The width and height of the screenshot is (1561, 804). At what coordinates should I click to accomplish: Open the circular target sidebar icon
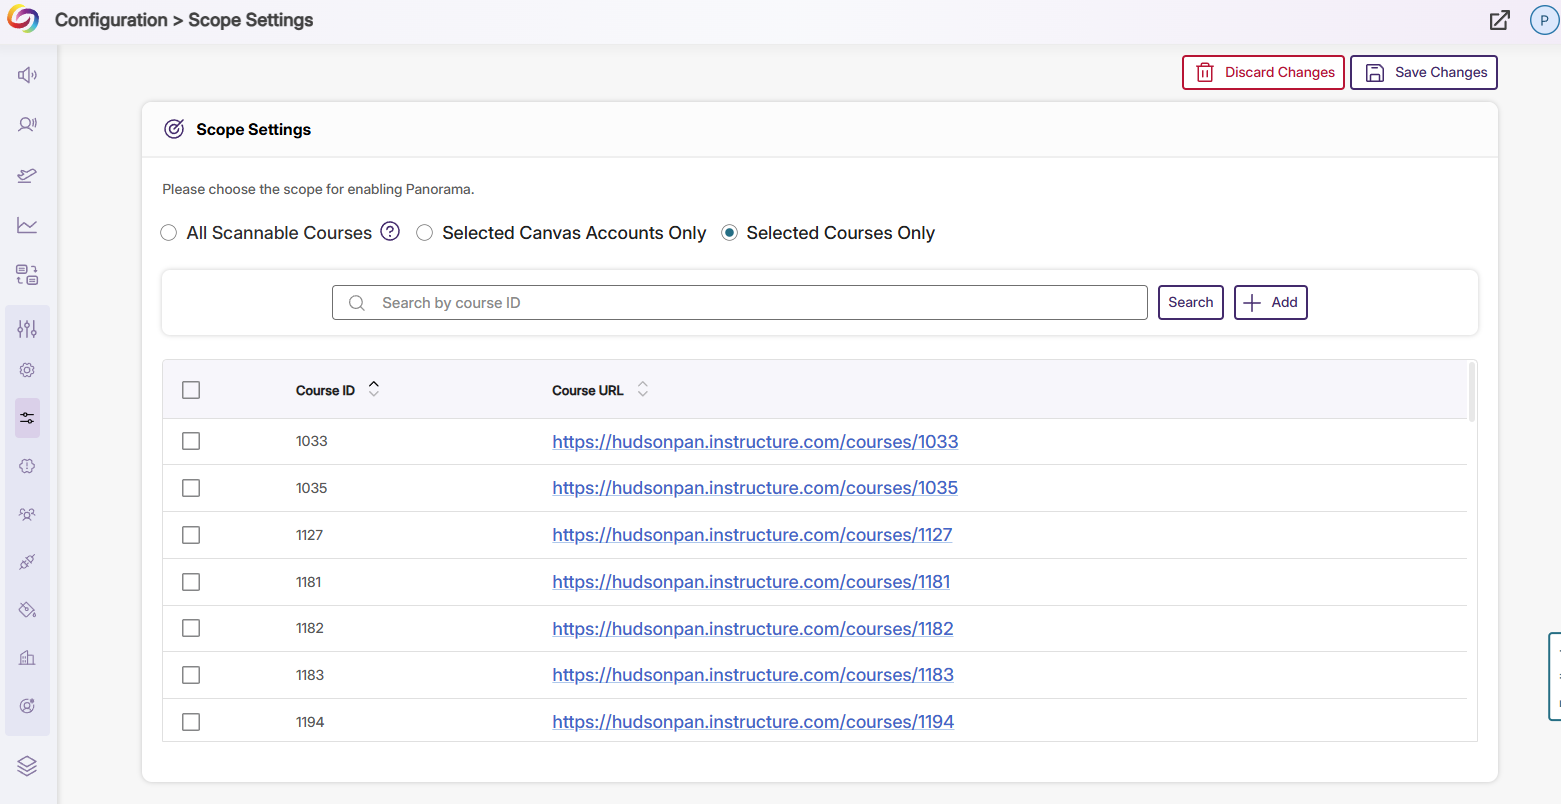27,706
